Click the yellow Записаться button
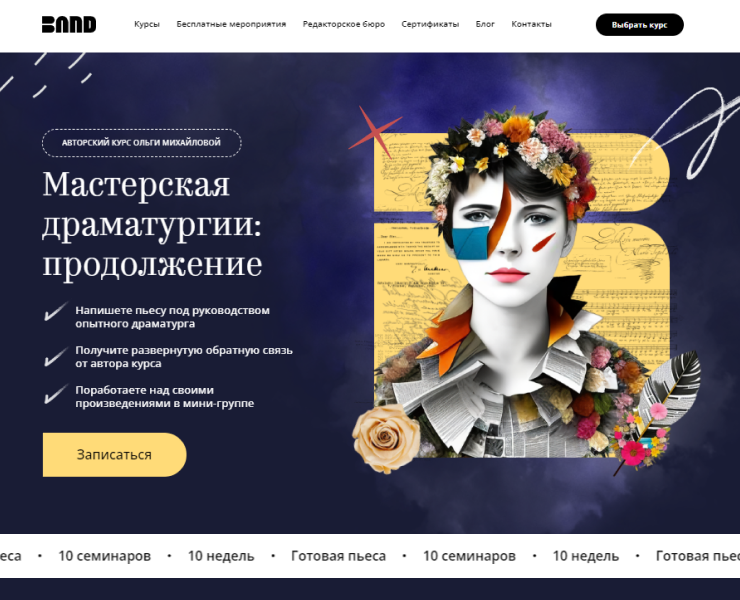The image size is (740, 600). point(115,455)
